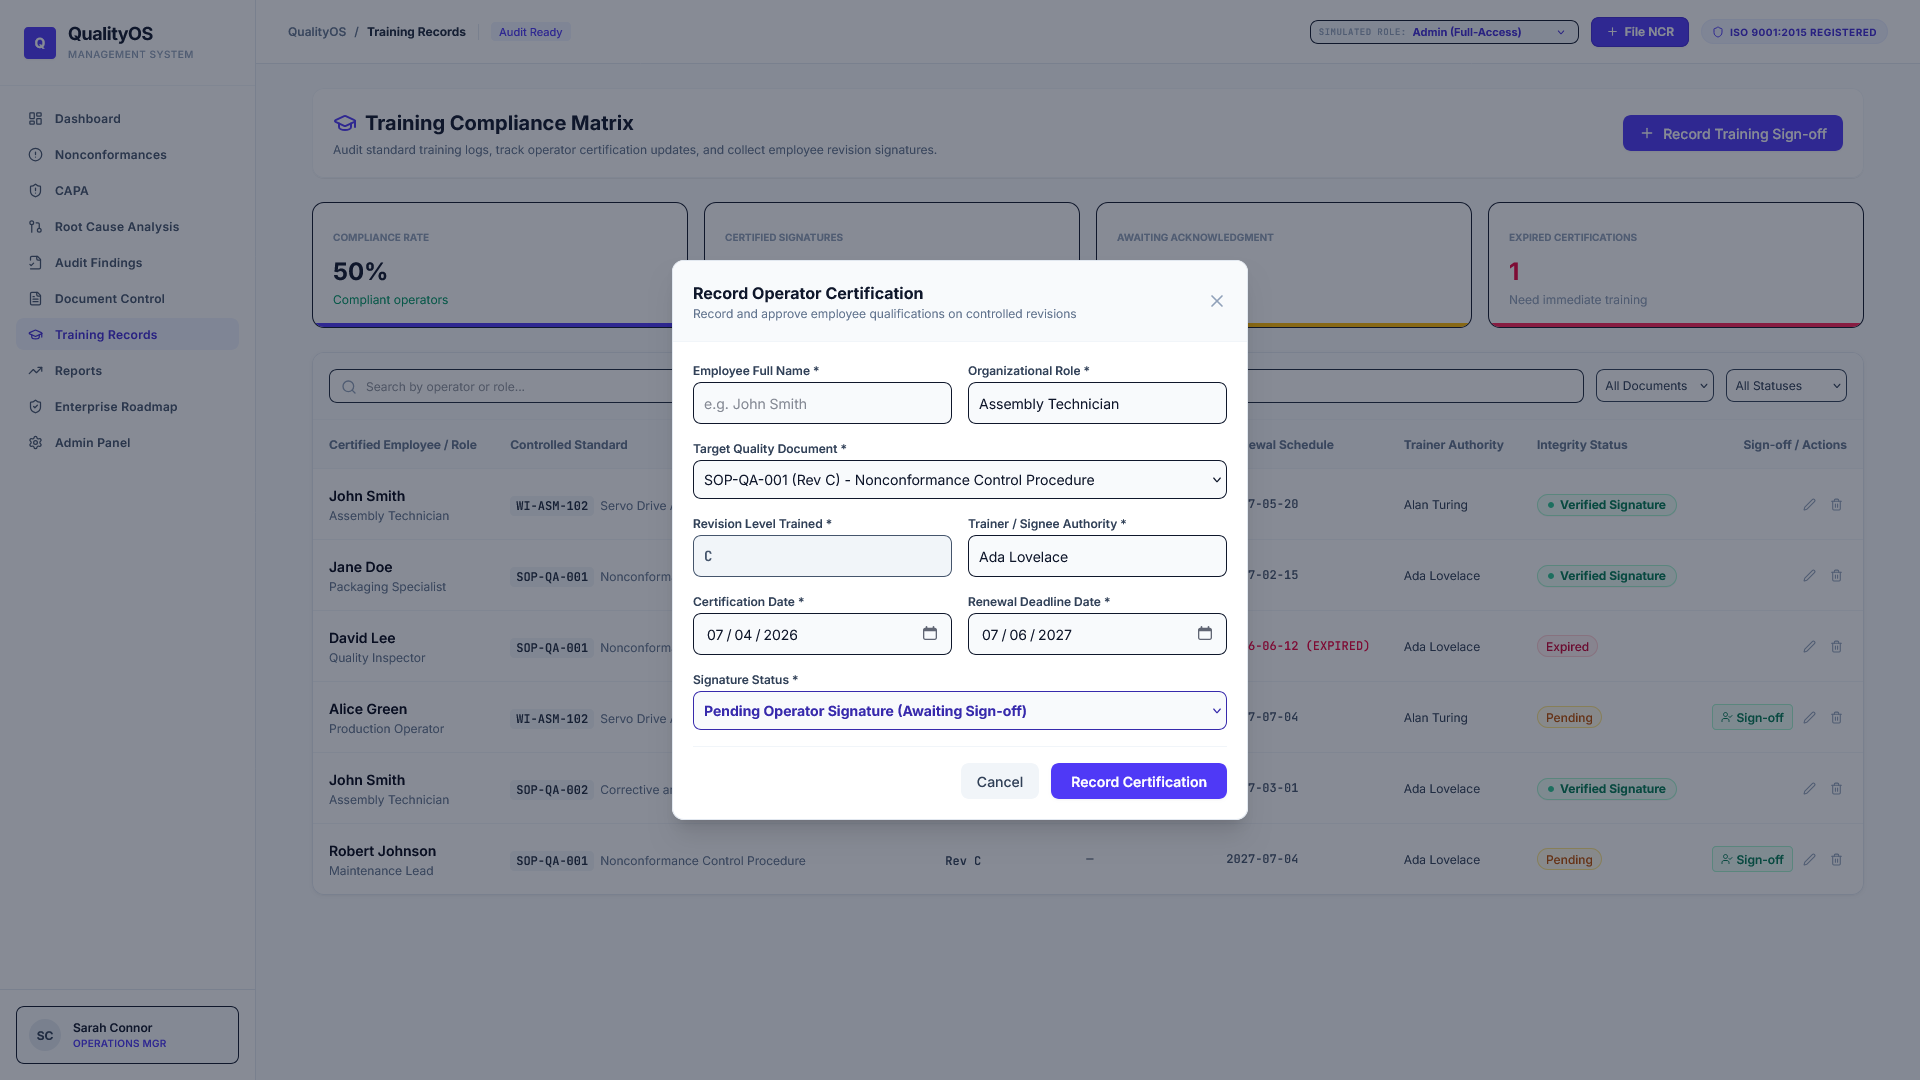Click Record Training Sign-off button

coord(1732,133)
